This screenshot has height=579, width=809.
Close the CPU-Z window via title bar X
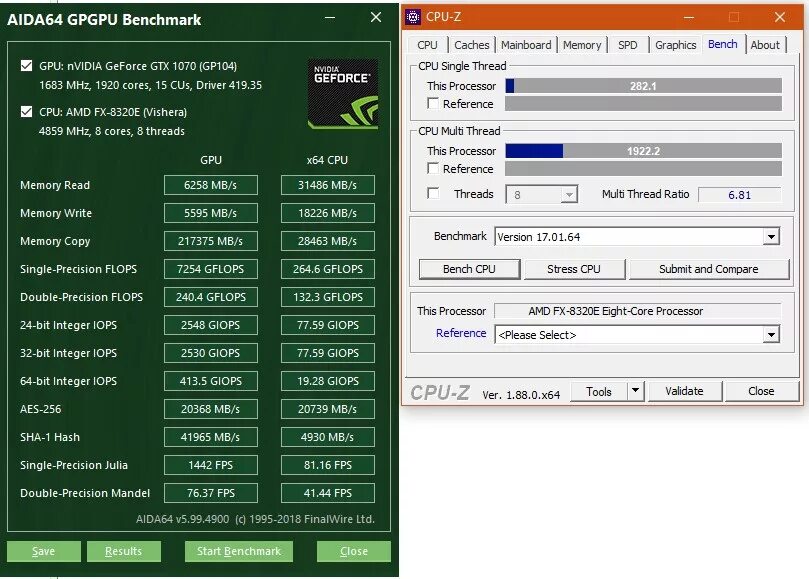coord(780,17)
